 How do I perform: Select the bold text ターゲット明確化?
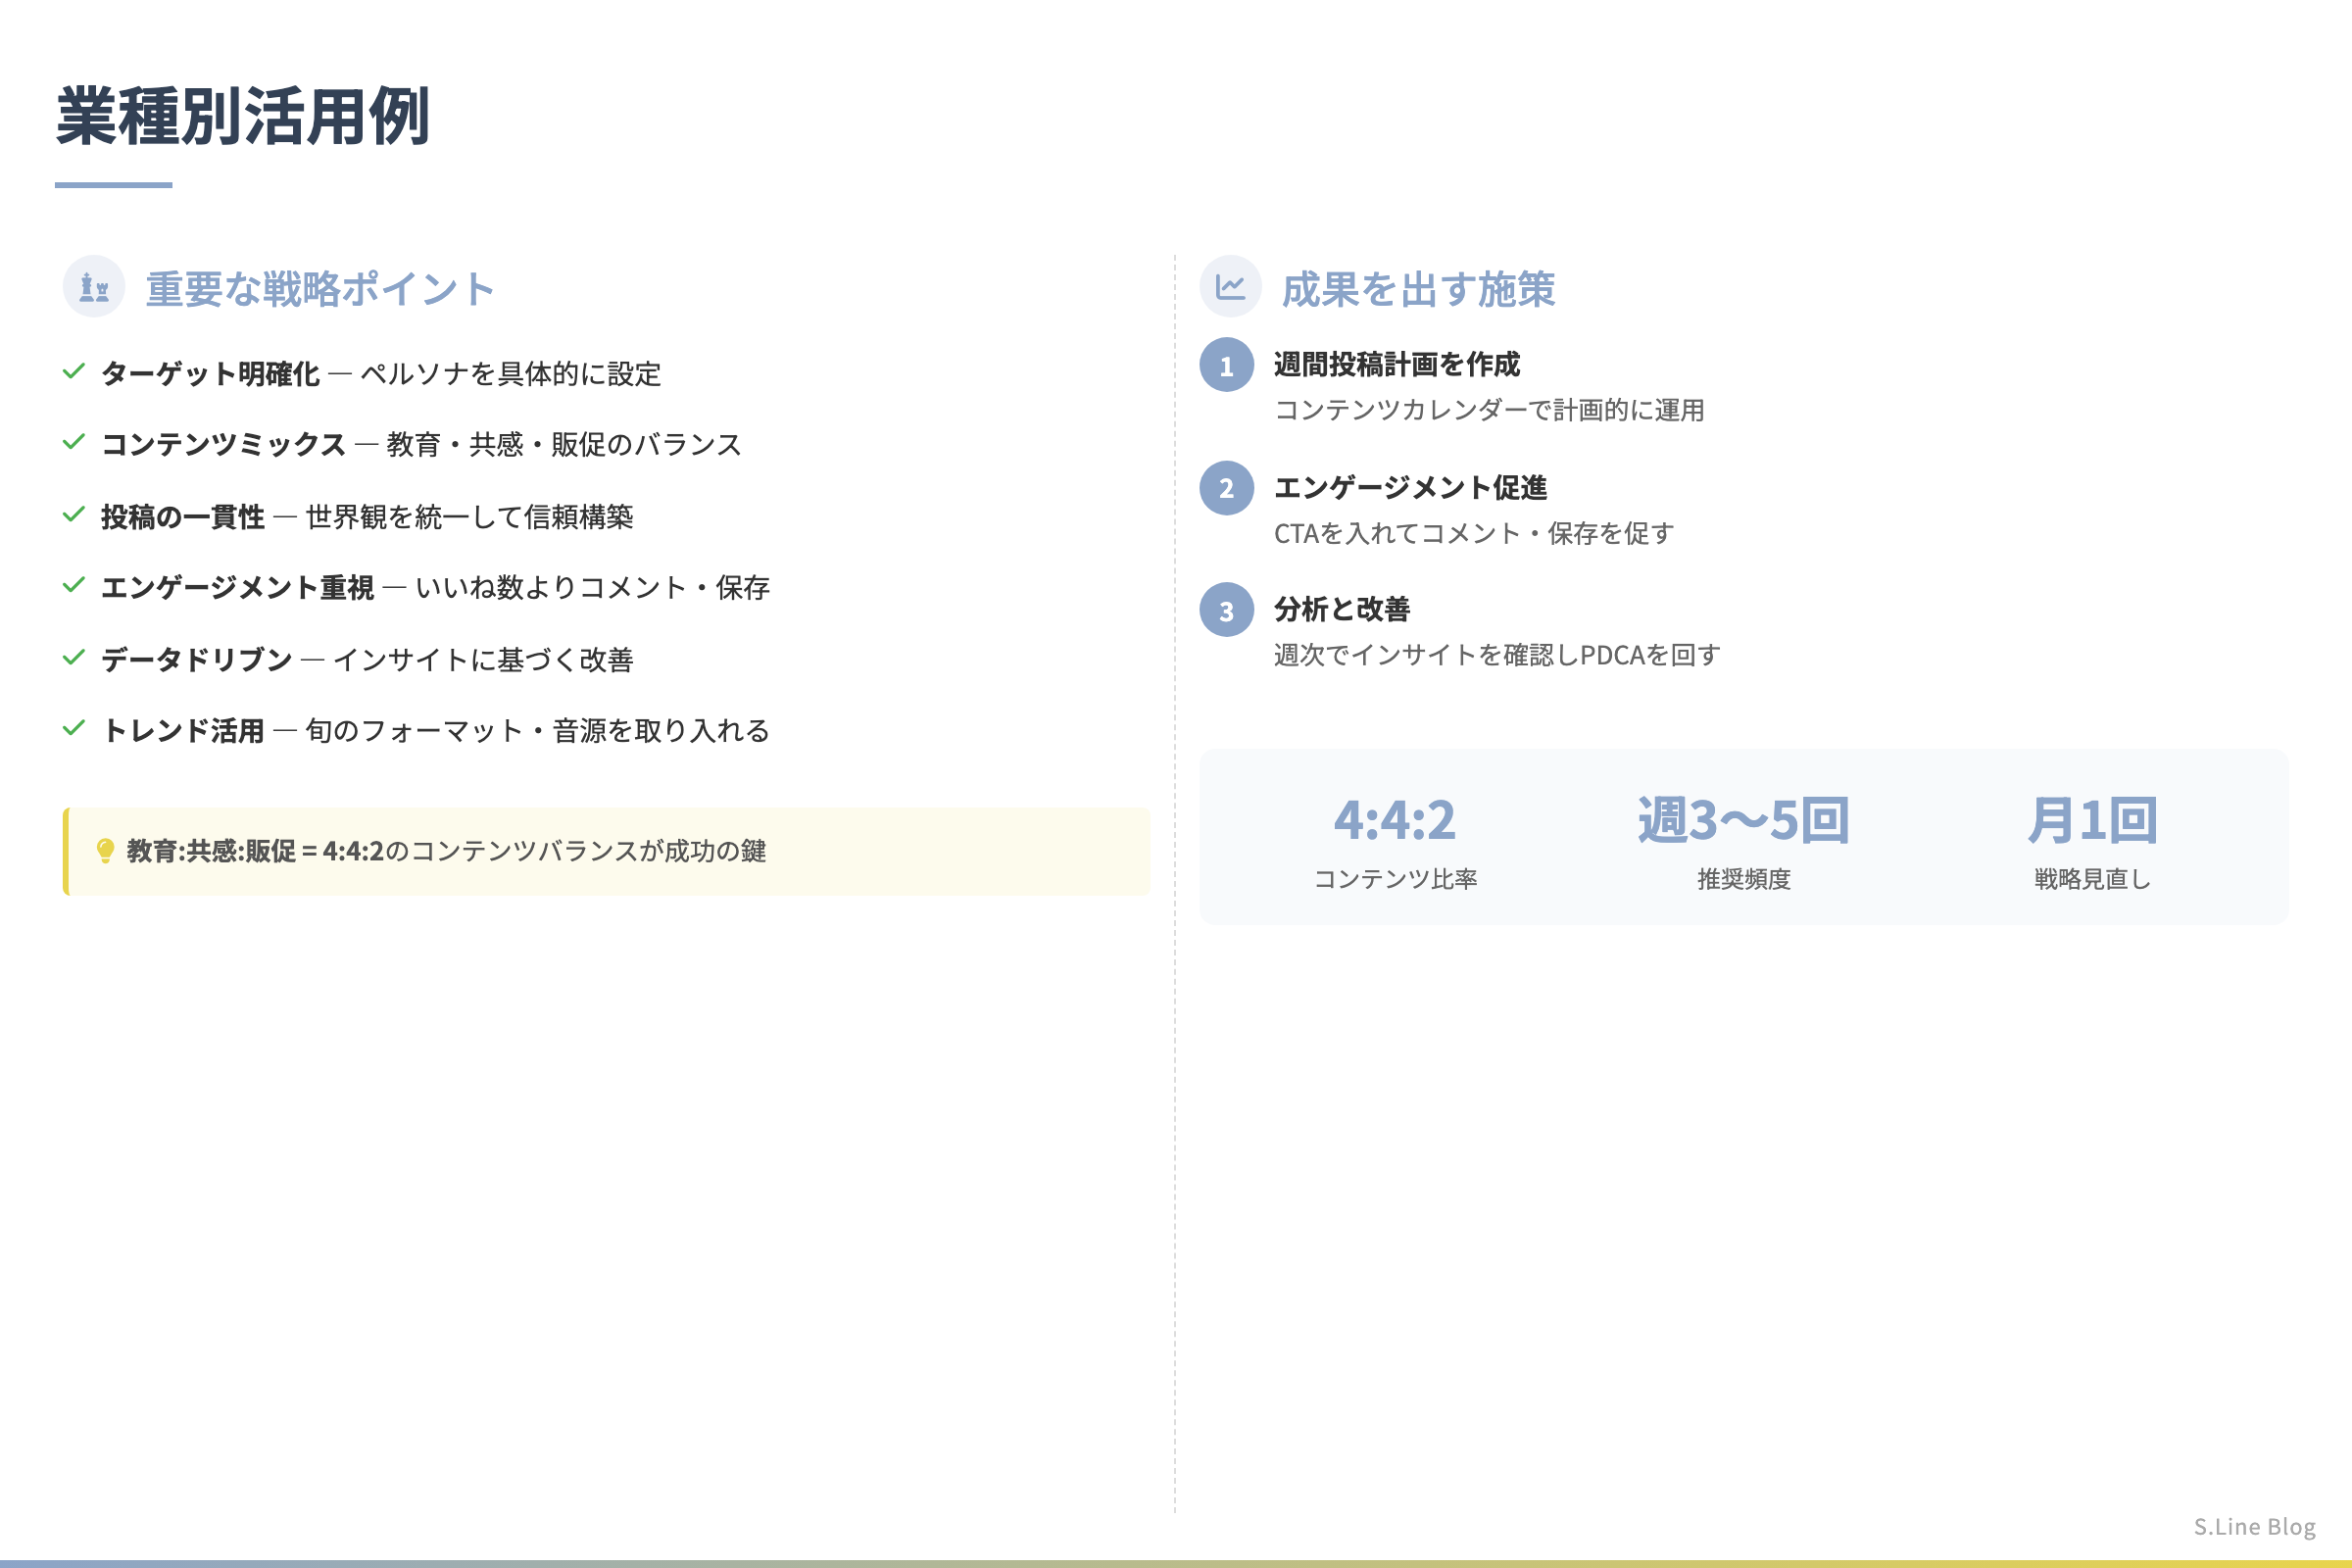tap(211, 374)
